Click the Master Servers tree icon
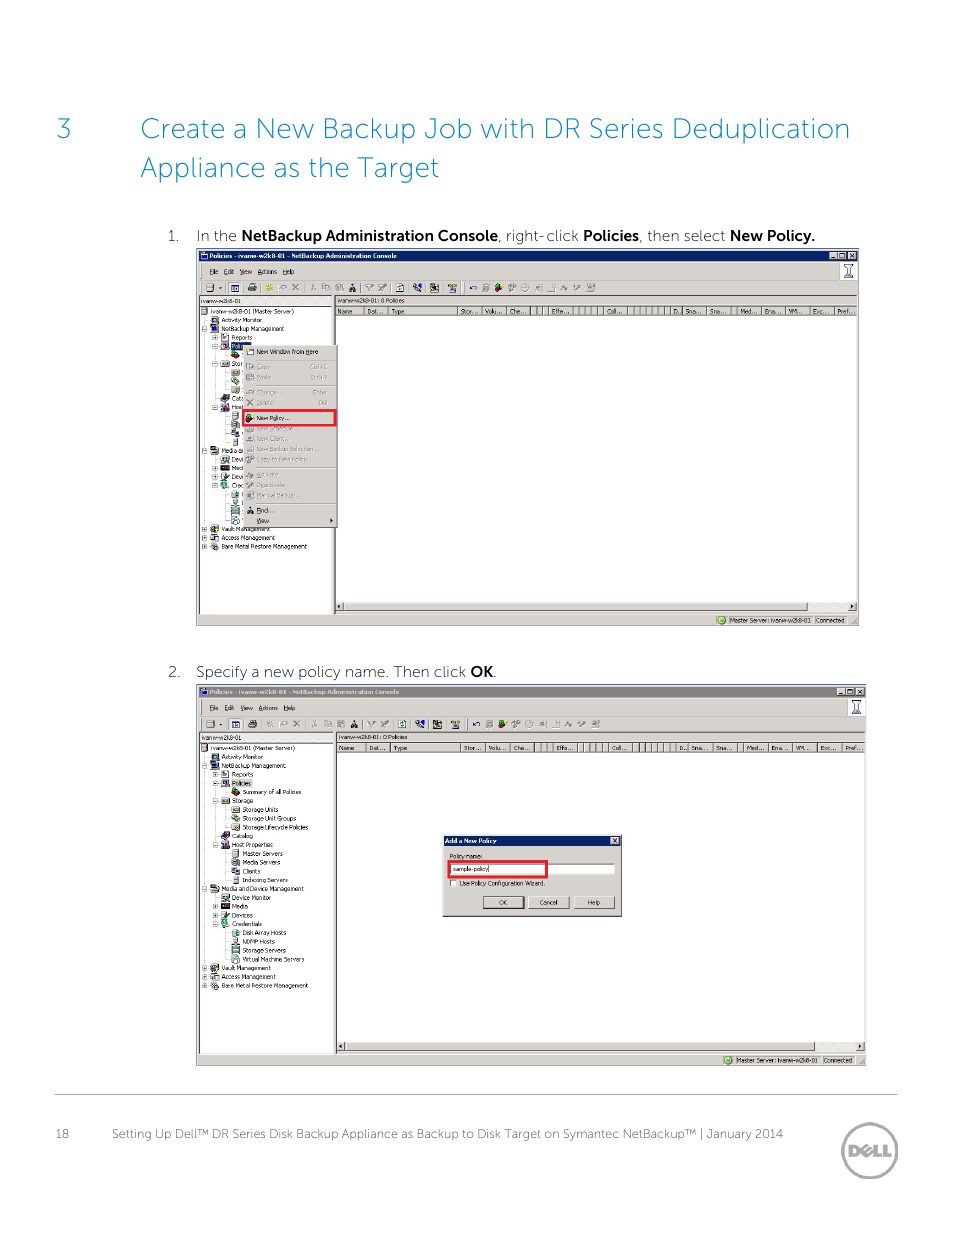 point(236,854)
